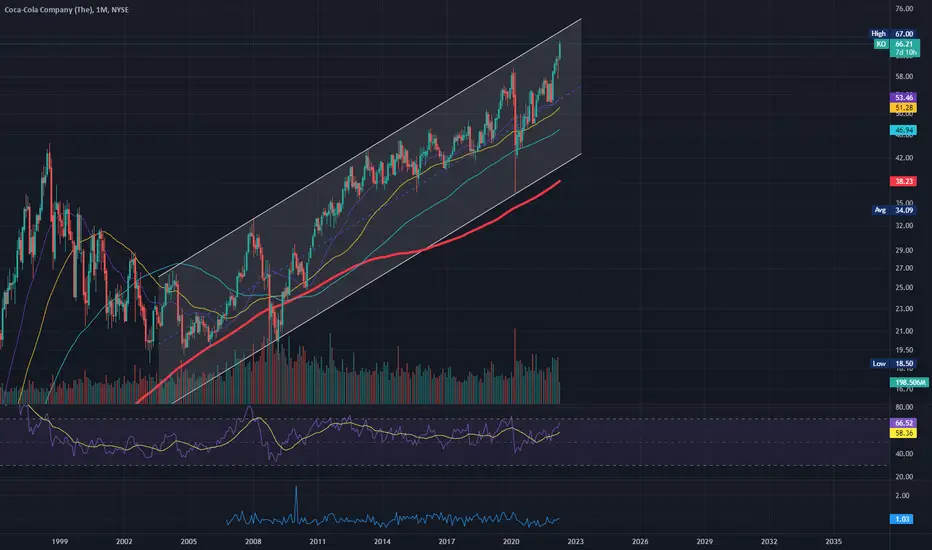Click the 80.00 RSI axis value
The image size is (932, 550).
click(904, 408)
